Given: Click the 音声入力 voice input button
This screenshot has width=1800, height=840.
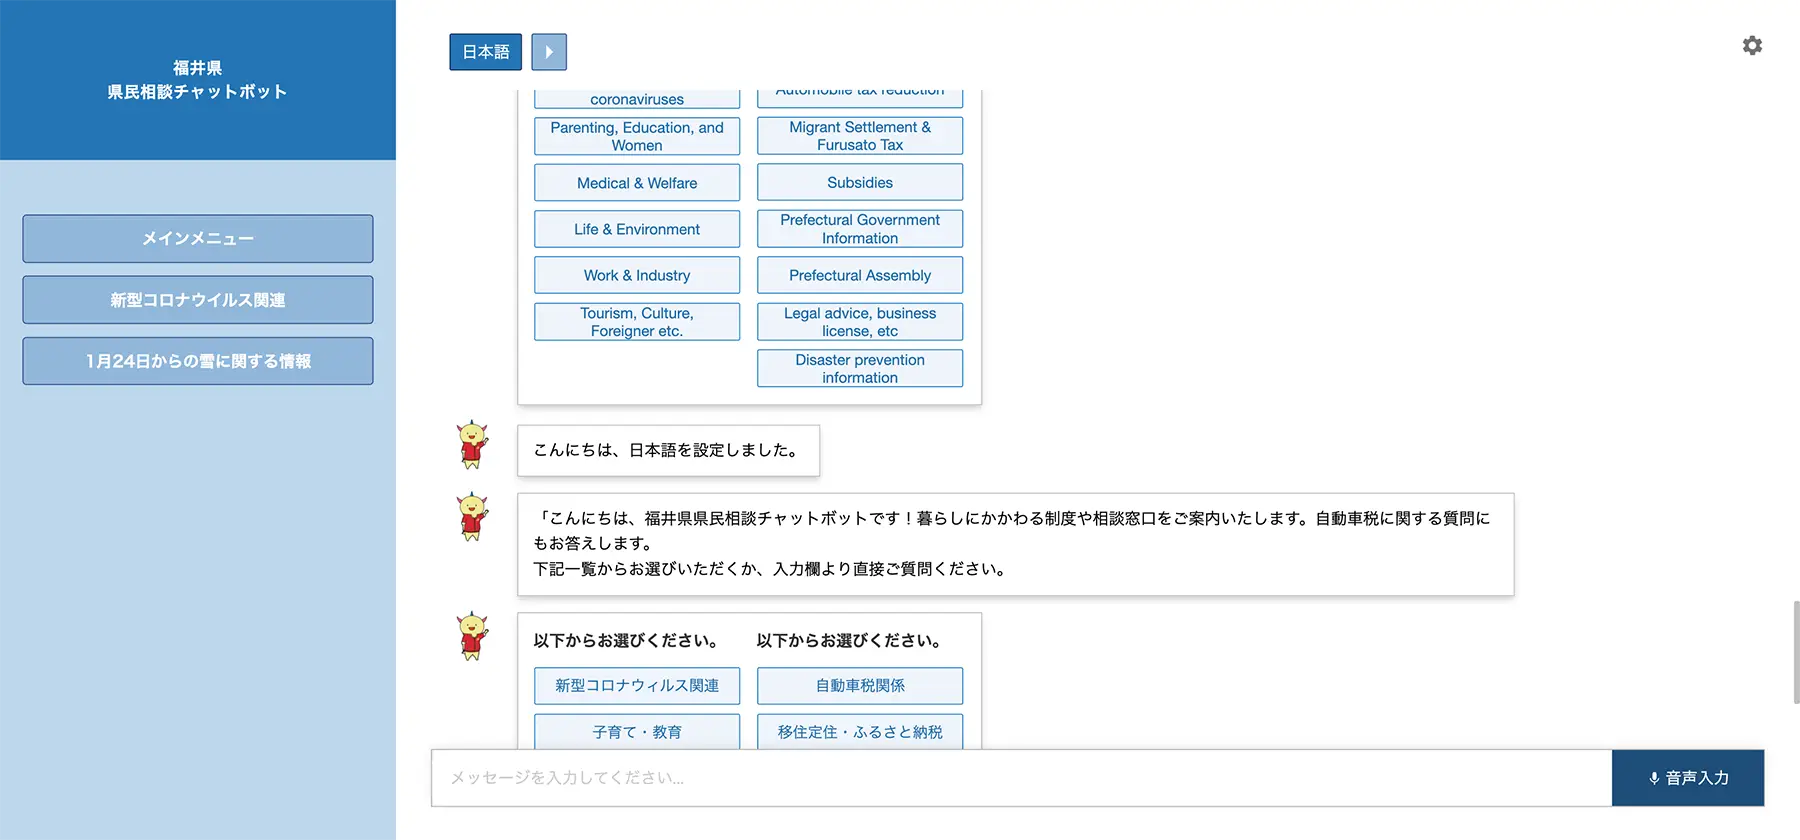Looking at the screenshot, I should (1688, 778).
